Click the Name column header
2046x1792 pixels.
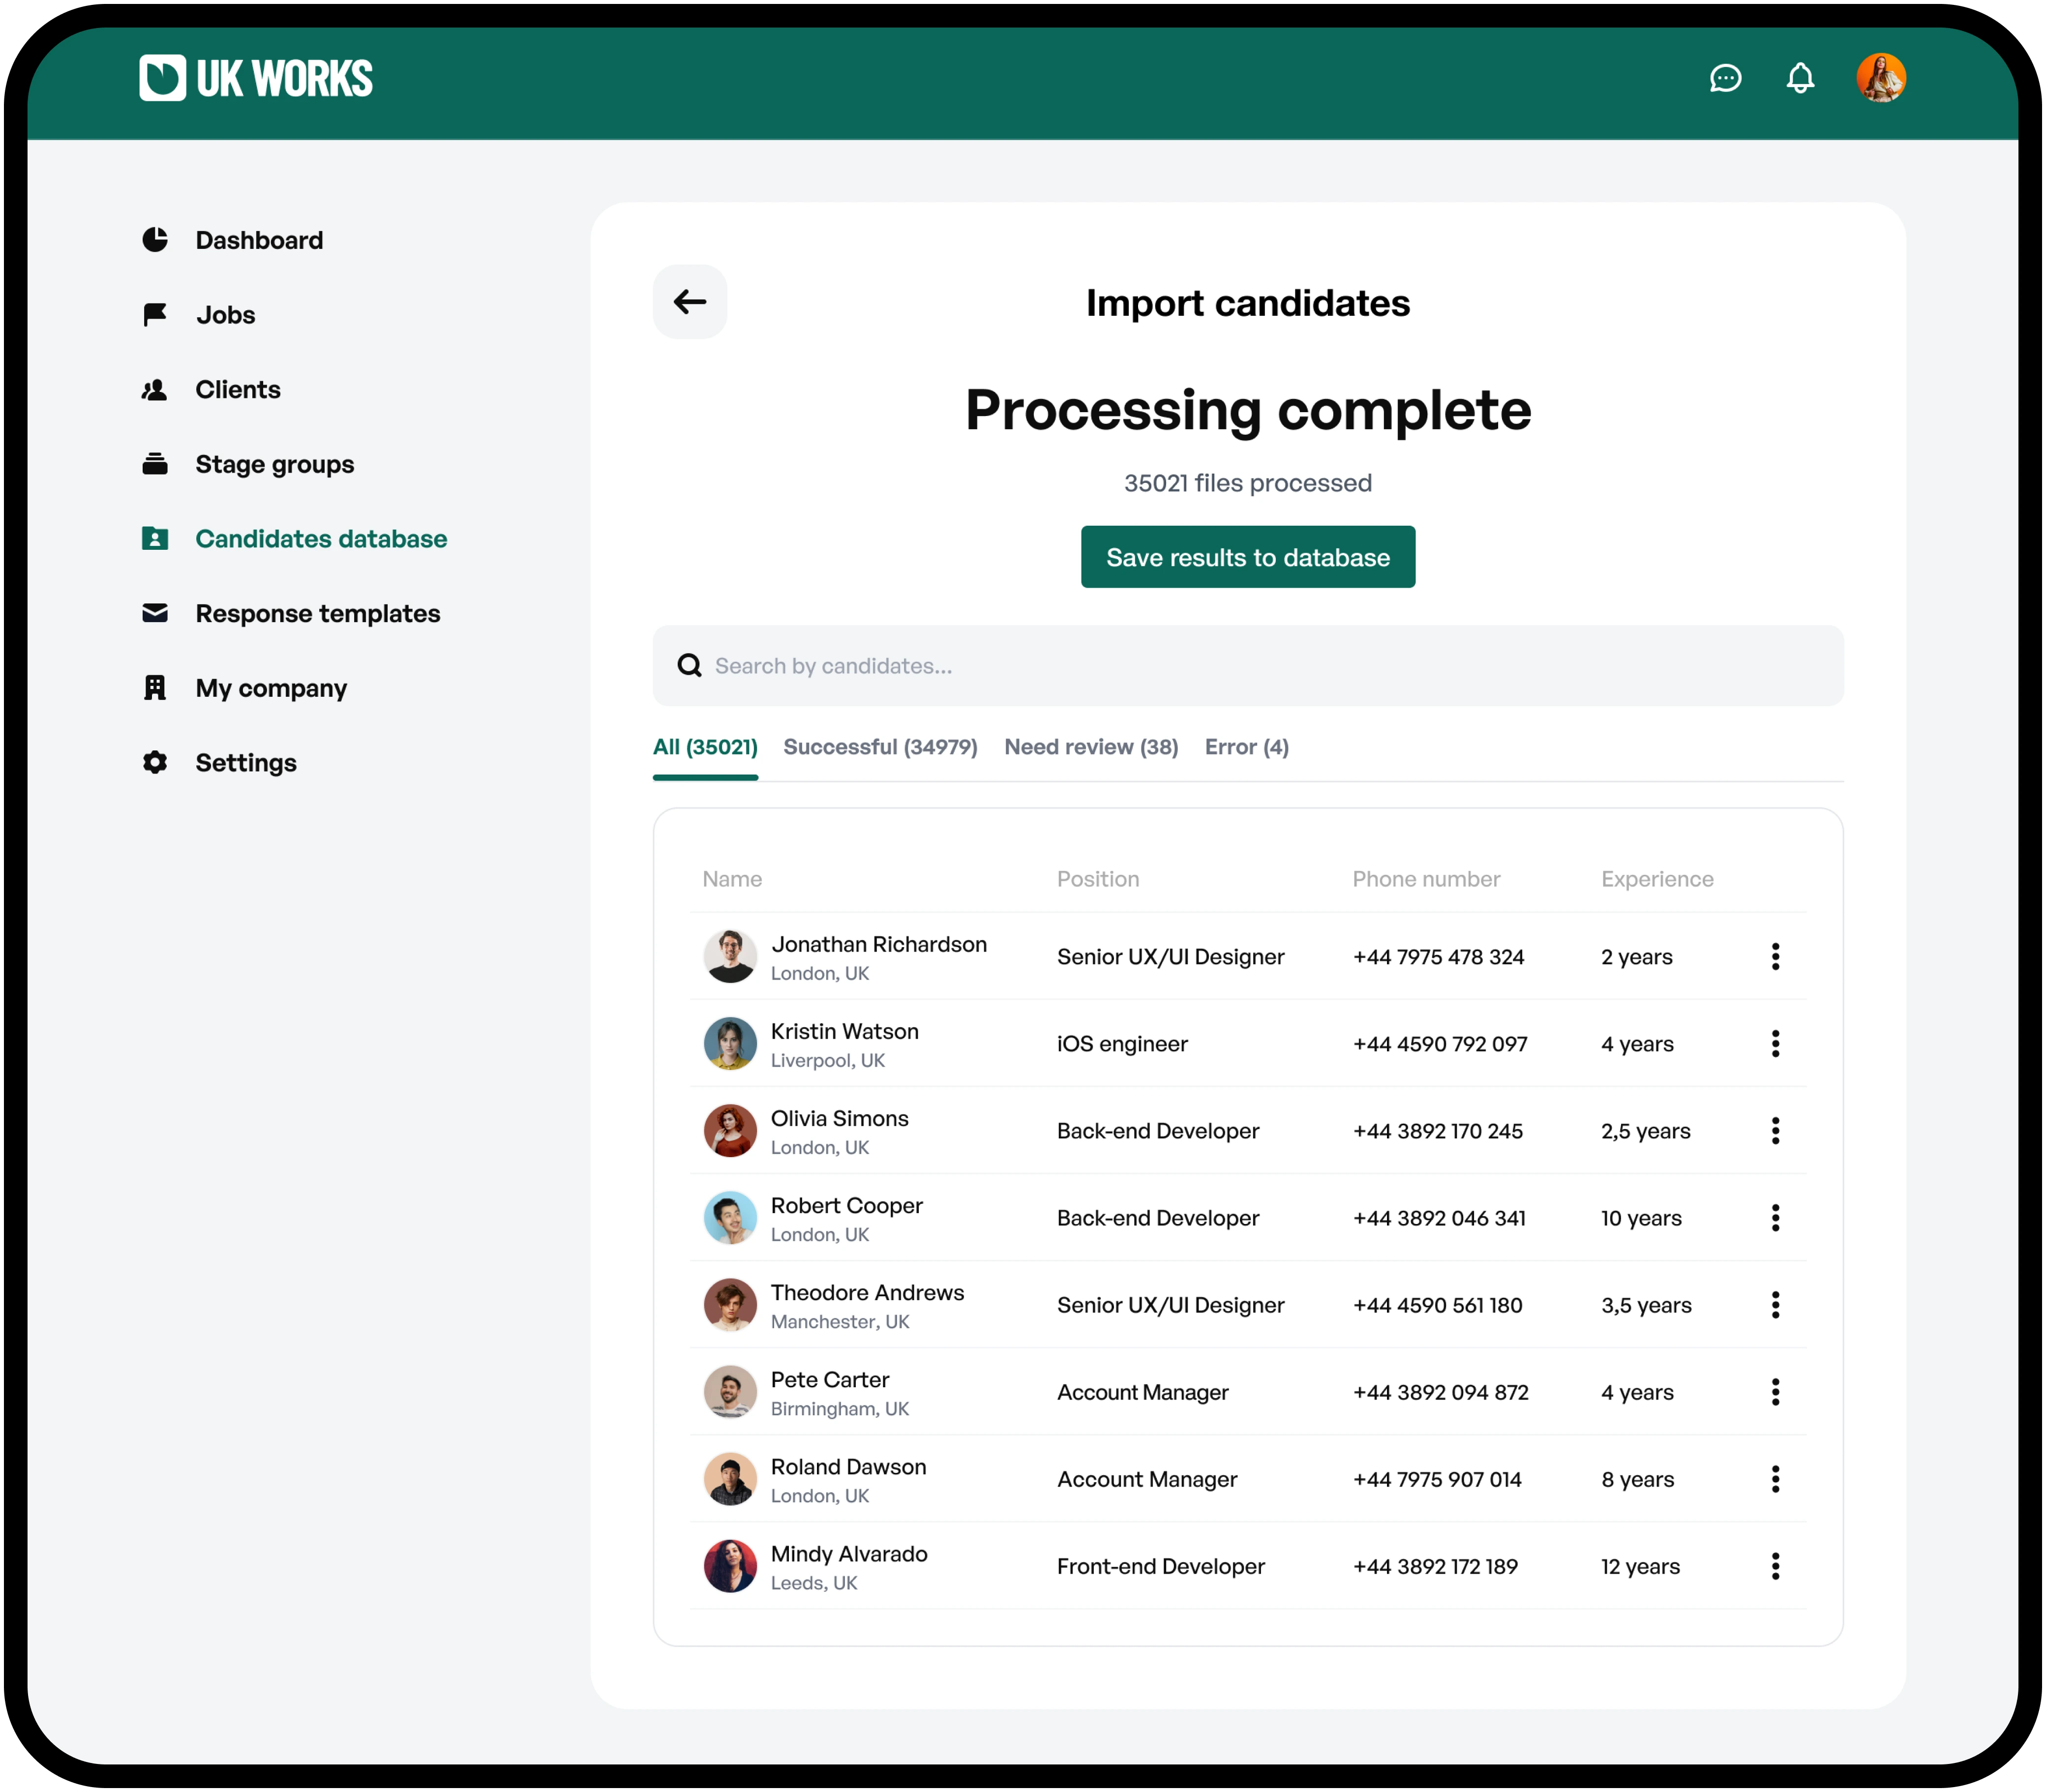(732, 879)
